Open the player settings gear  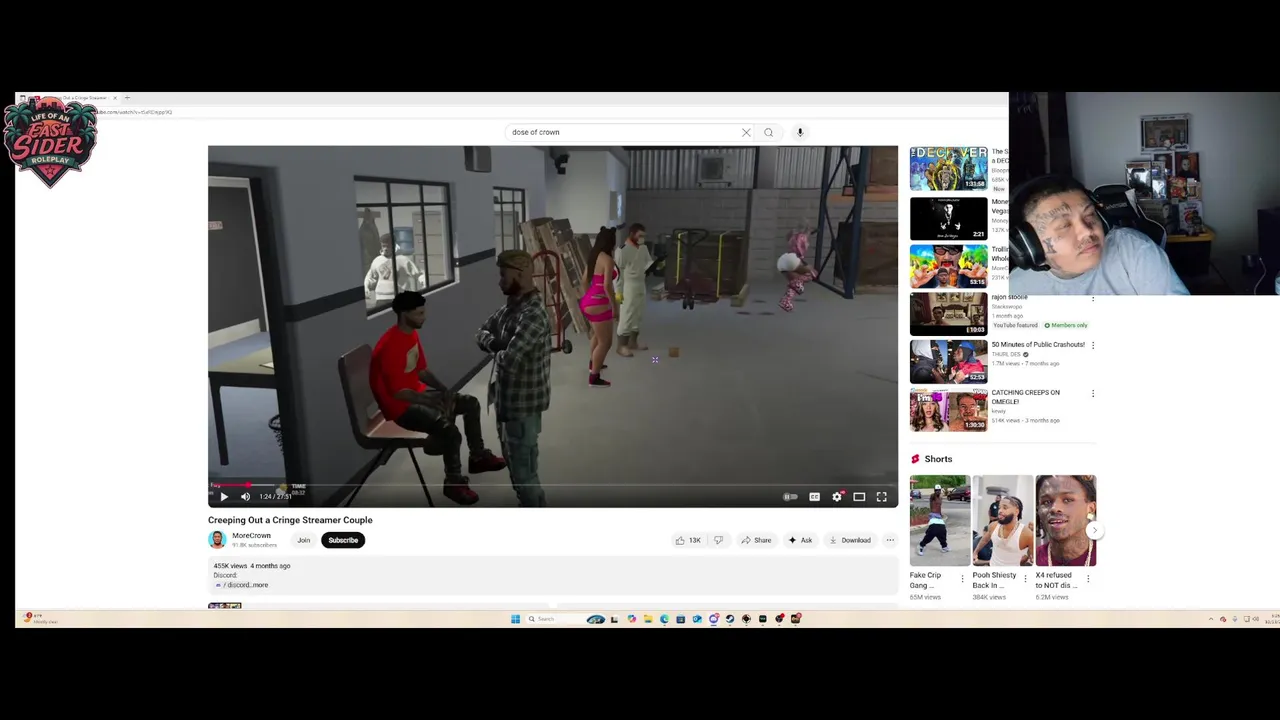pyautogui.click(x=837, y=497)
